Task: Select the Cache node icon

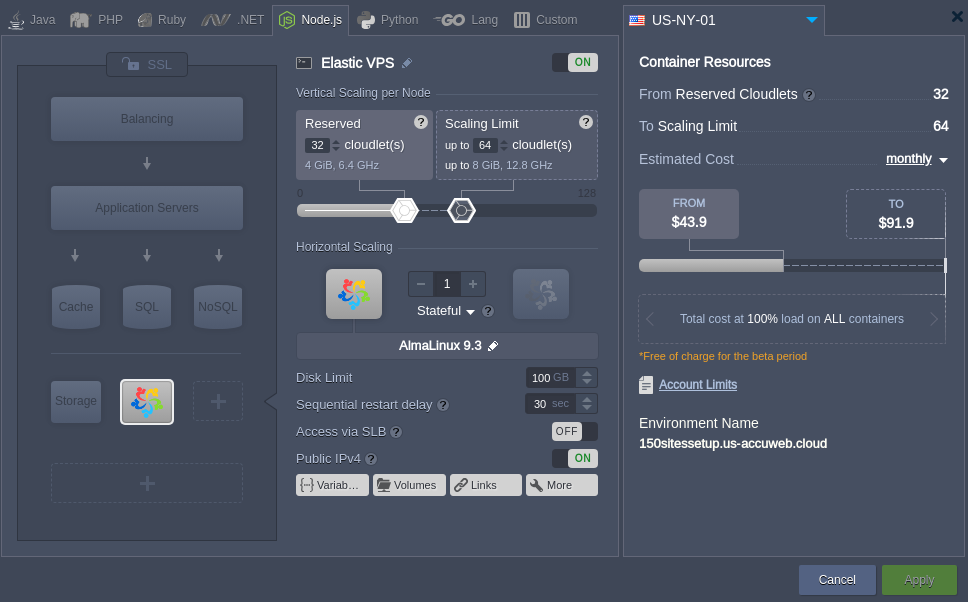Action: click(x=76, y=306)
